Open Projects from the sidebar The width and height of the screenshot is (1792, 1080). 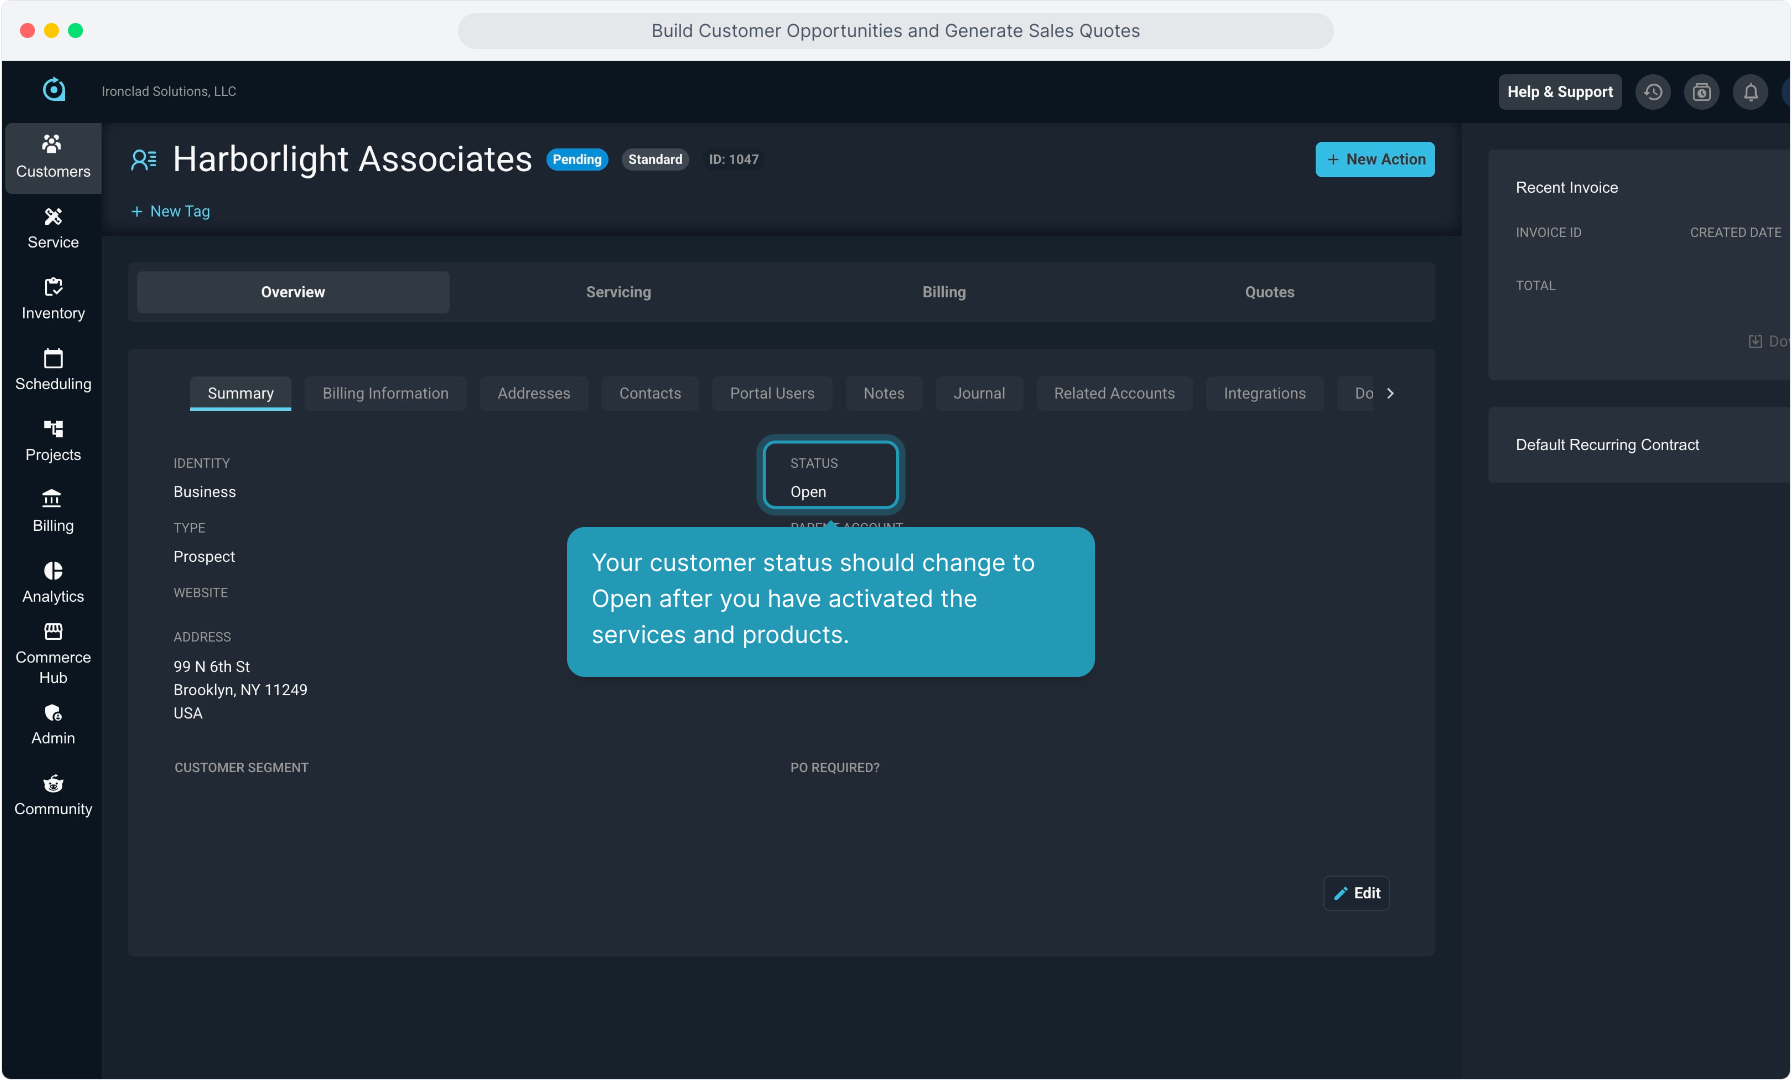click(53, 441)
